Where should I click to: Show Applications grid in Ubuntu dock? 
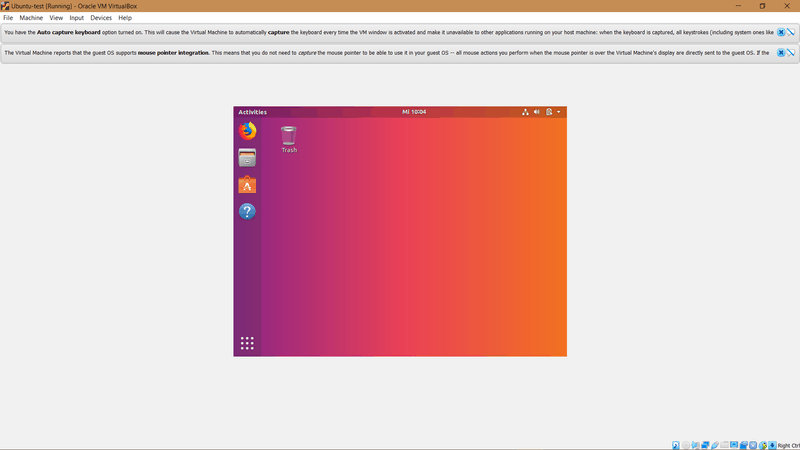(247, 343)
